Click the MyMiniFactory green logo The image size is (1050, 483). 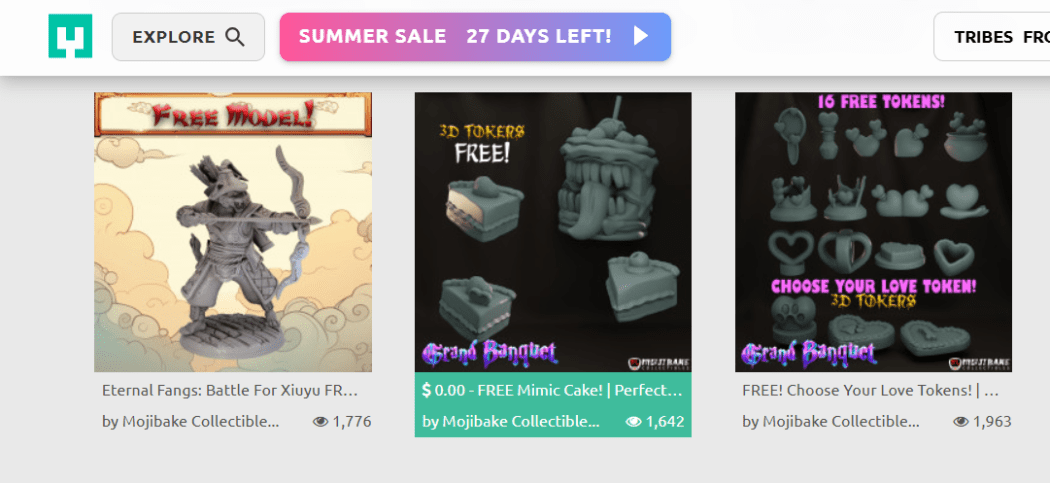tap(70, 36)
